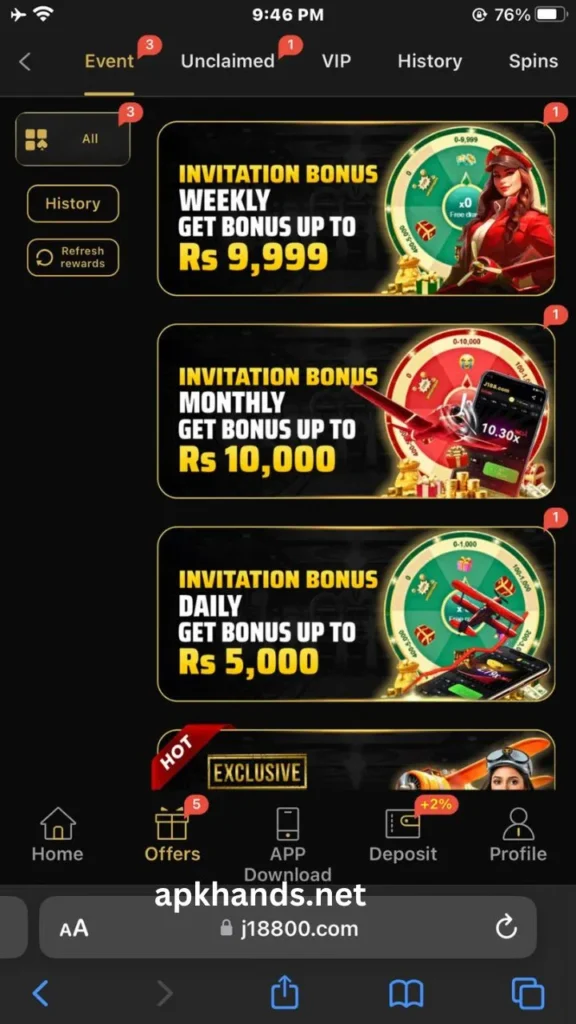
Task: Switch to the Unclaimed tab
Action: pyautogui.click(x=228, y=61)
